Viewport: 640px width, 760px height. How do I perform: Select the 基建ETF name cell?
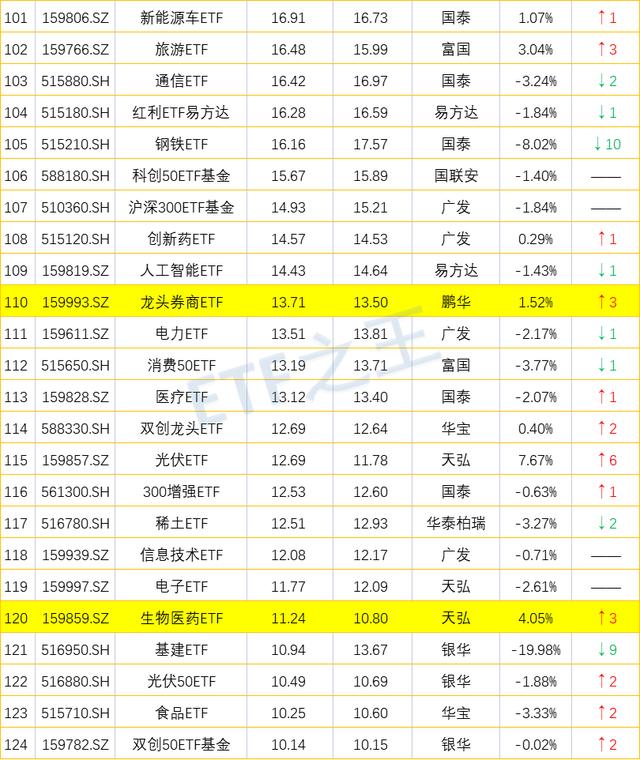[x=181, y=649]
